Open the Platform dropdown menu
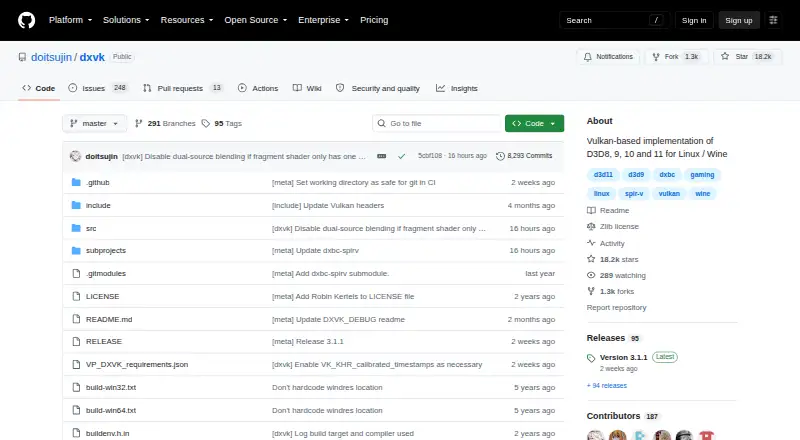The width and height of the screenshot is (800, 440). coord(70,20)
